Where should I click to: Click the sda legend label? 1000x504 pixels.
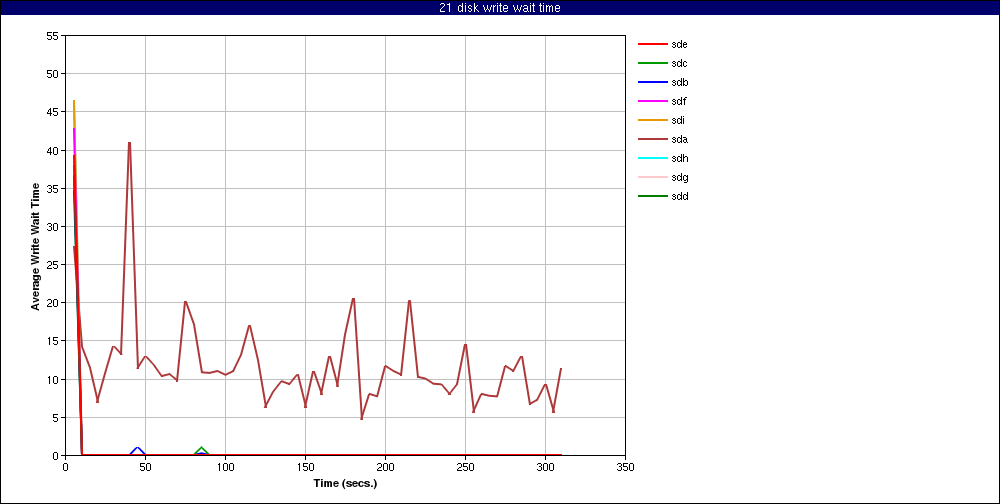(x=679, y=139)
